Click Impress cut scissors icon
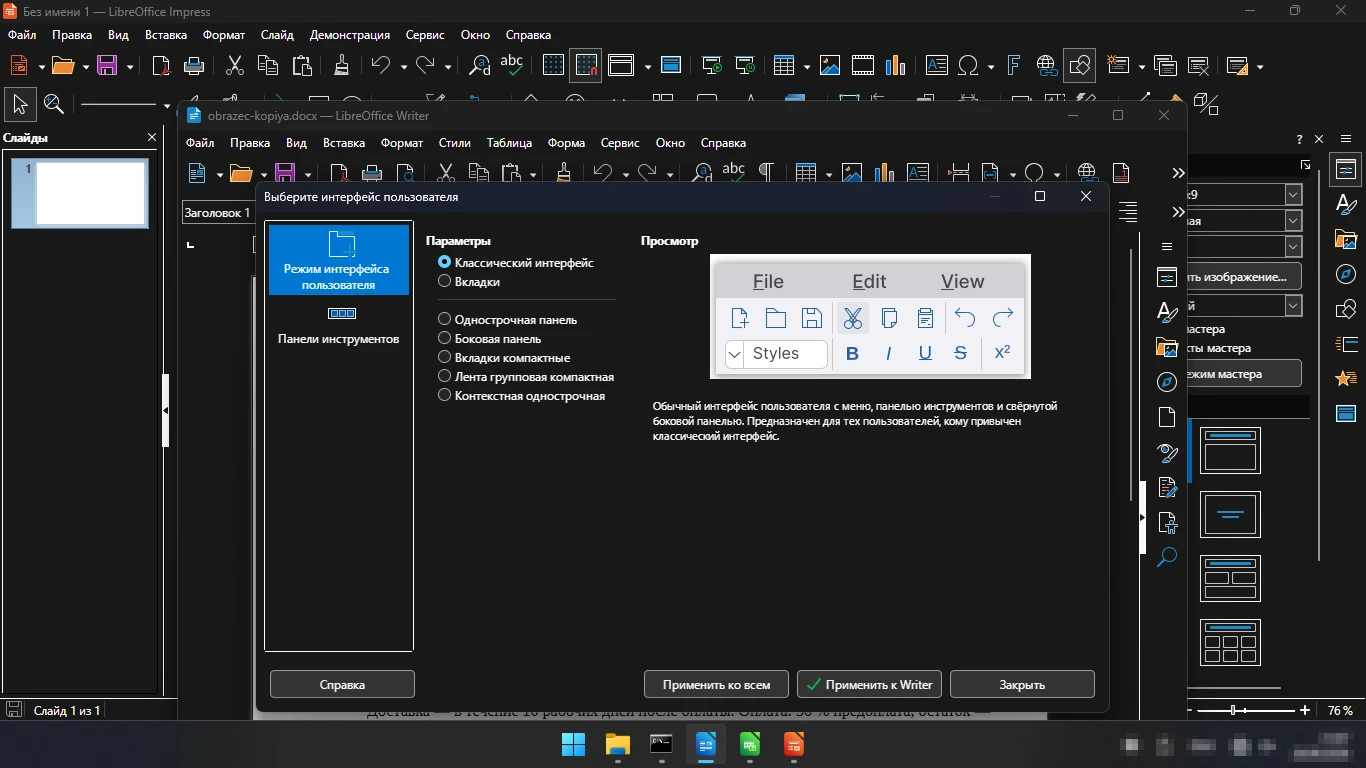This screenshot has height=768, width=1366. pos(235,66)
